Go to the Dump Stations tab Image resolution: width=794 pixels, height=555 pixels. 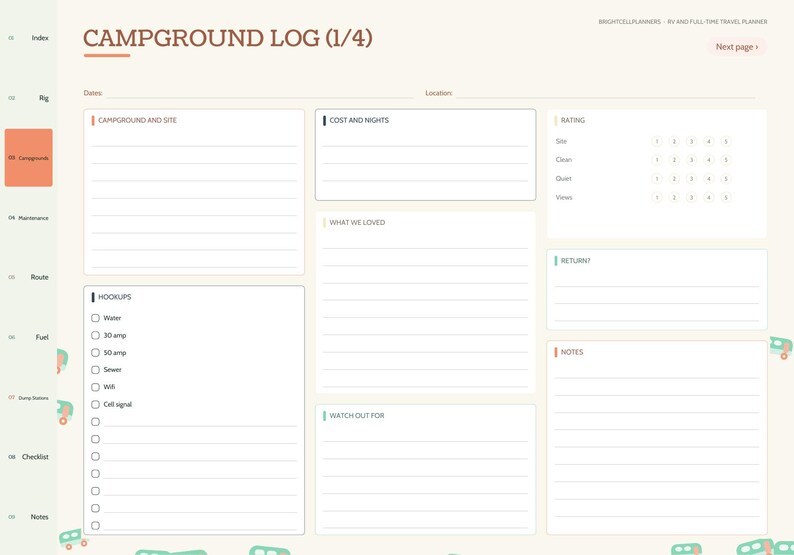[x=28, y=398]
